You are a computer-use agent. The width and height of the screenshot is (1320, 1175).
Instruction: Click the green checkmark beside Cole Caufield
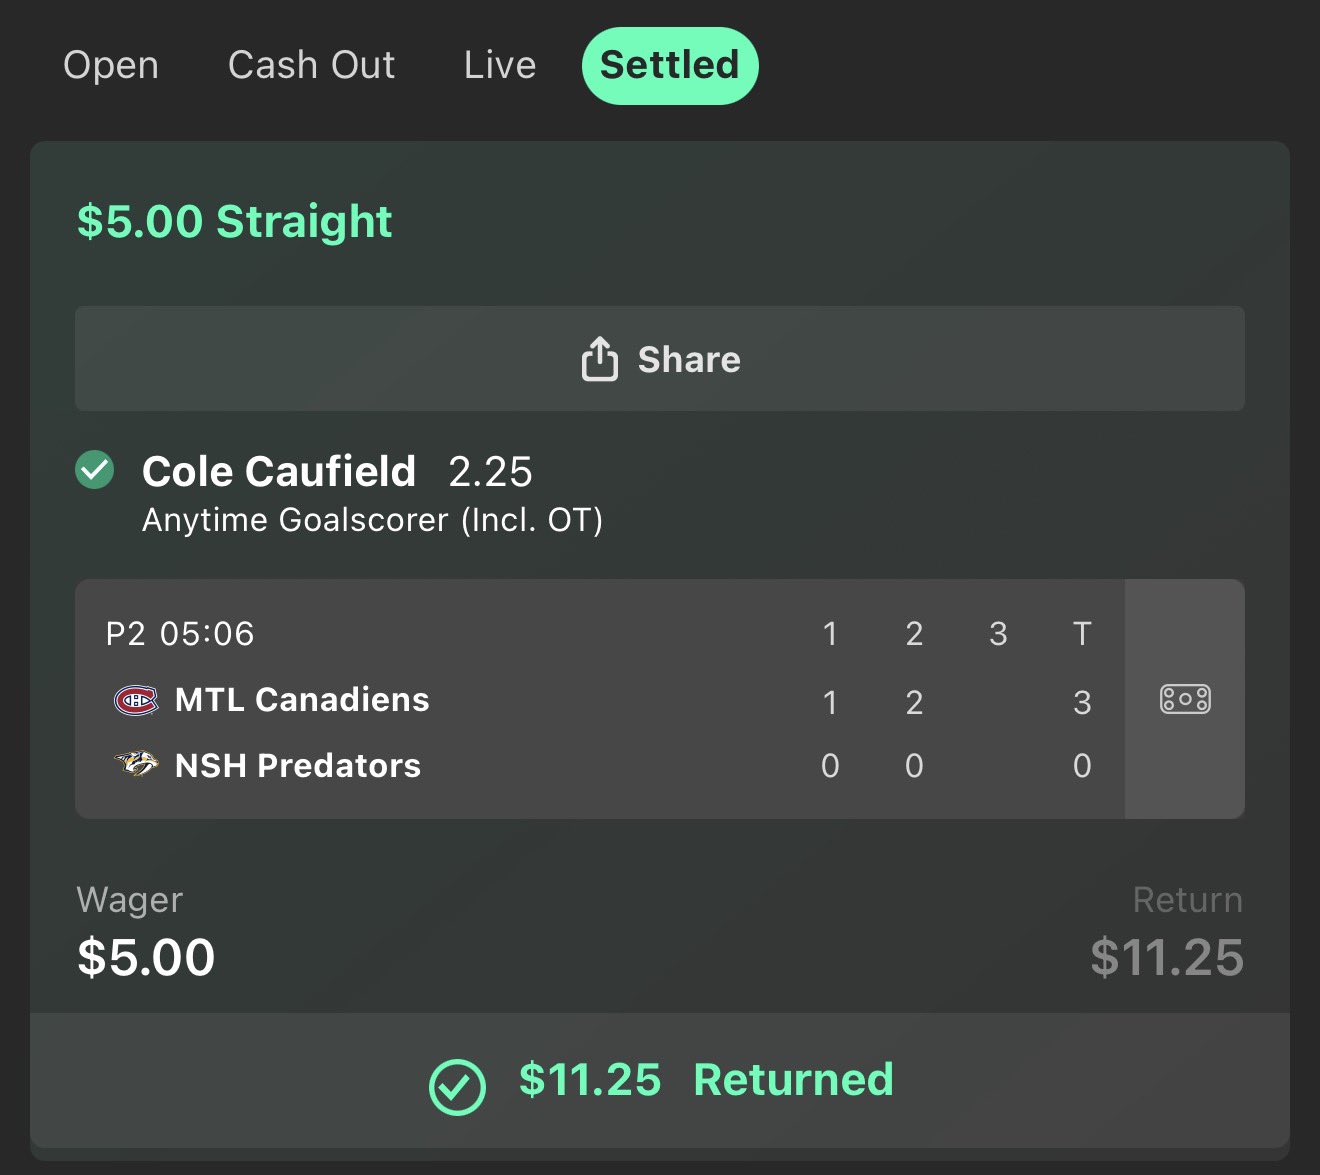click(95, 470)
